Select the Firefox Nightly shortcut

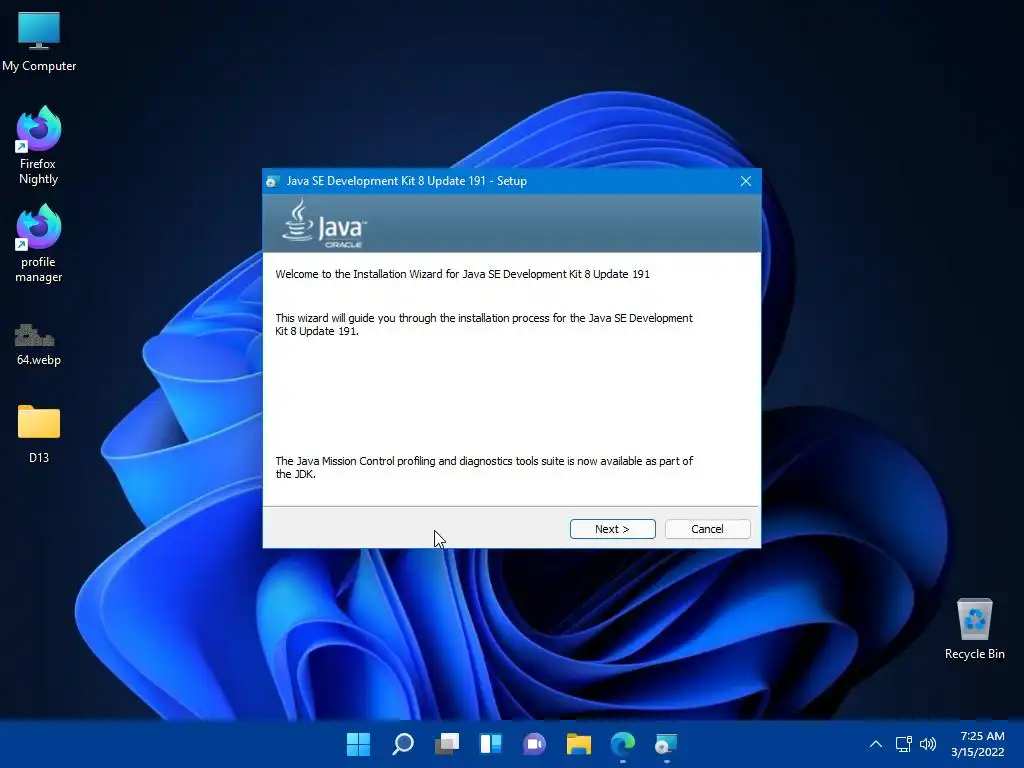[x=39, y=145]
